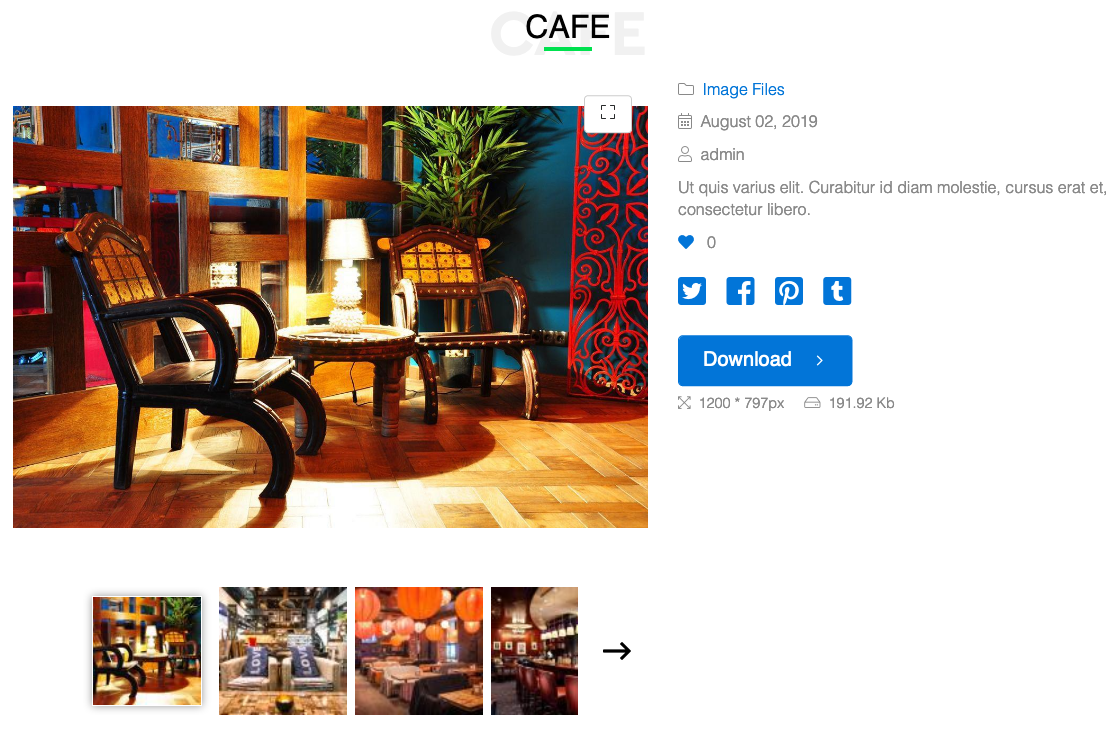The height and width of the screenshot is (732, 1118).
Task: Select the bar counter thumbnail
Action: [534, 651]
